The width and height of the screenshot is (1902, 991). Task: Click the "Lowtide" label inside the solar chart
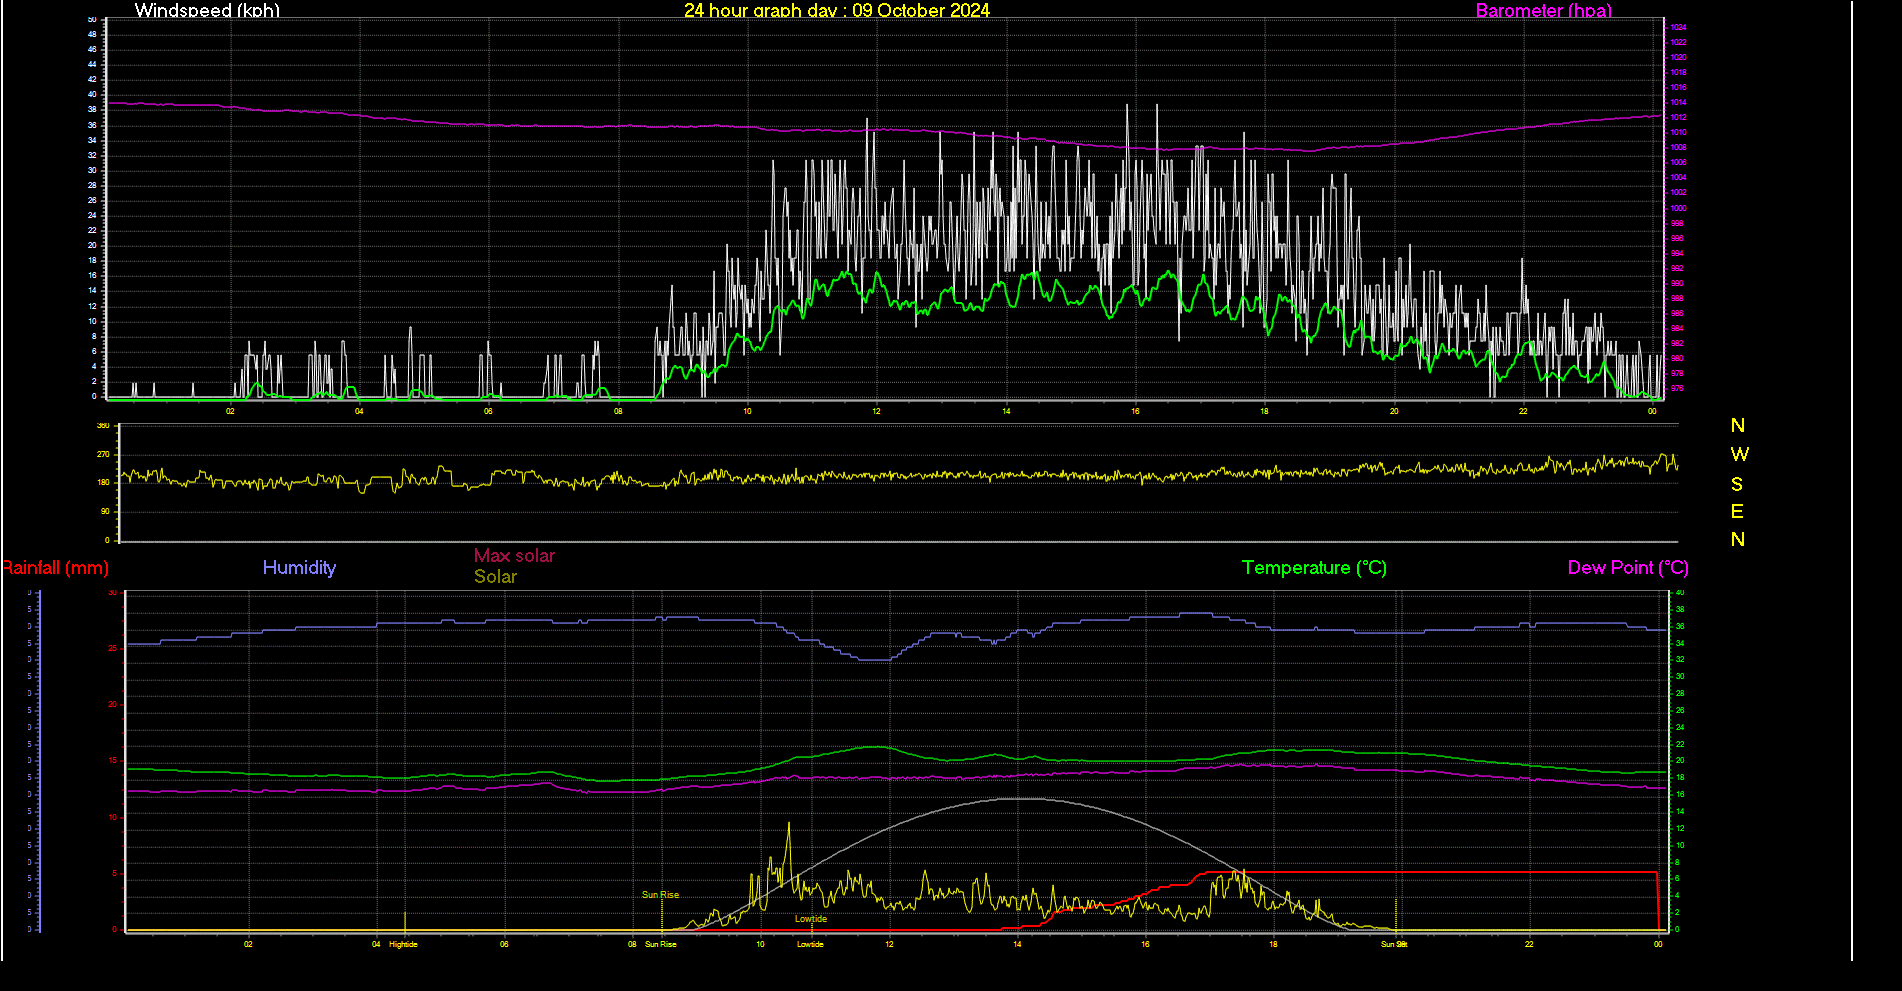point(811,919)
